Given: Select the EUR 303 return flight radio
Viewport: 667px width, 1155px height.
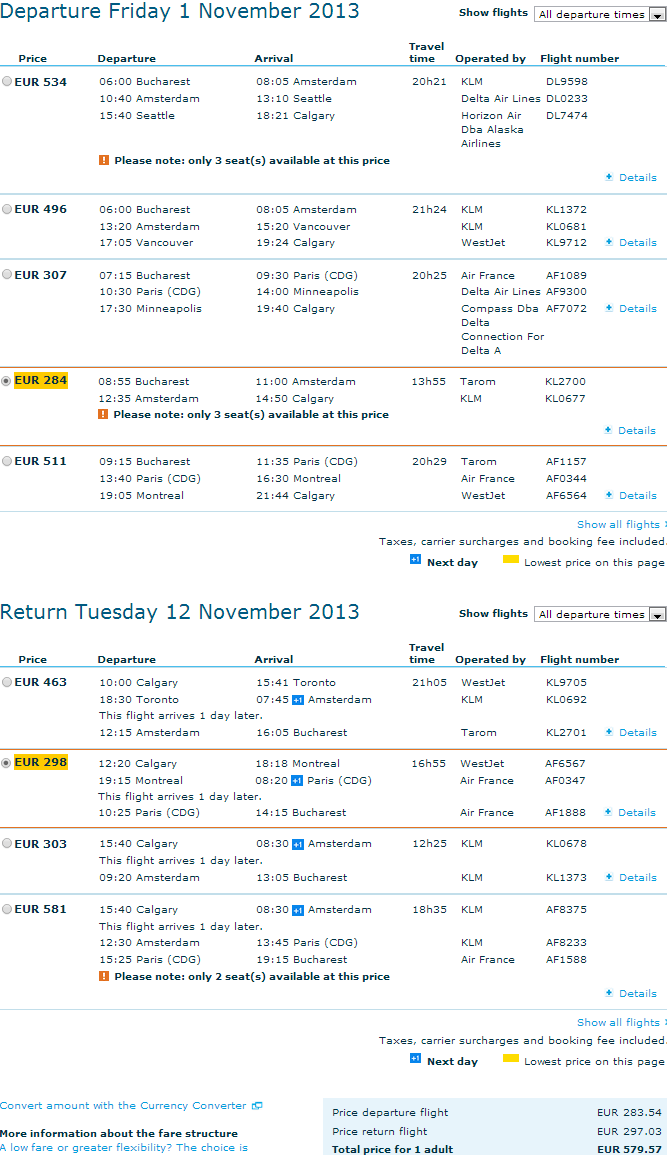Looking at the screenshot, I should (7, 843).
